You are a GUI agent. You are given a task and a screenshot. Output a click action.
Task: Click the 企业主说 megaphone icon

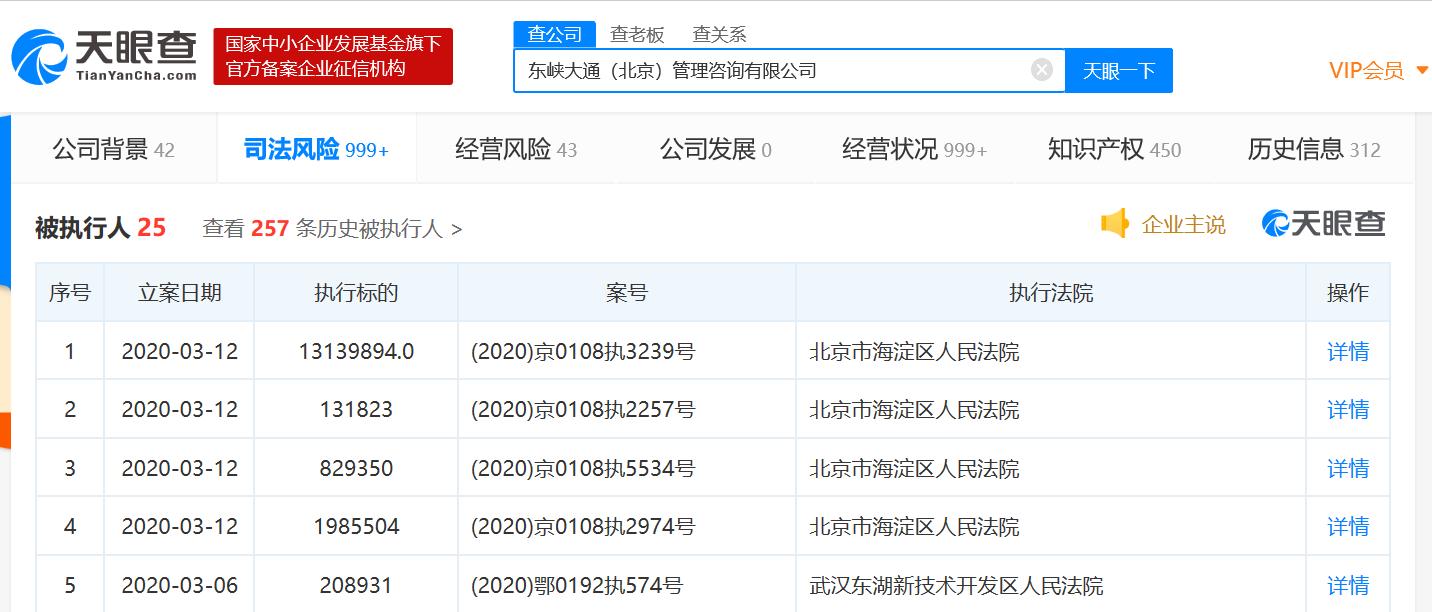[1114, 224]
